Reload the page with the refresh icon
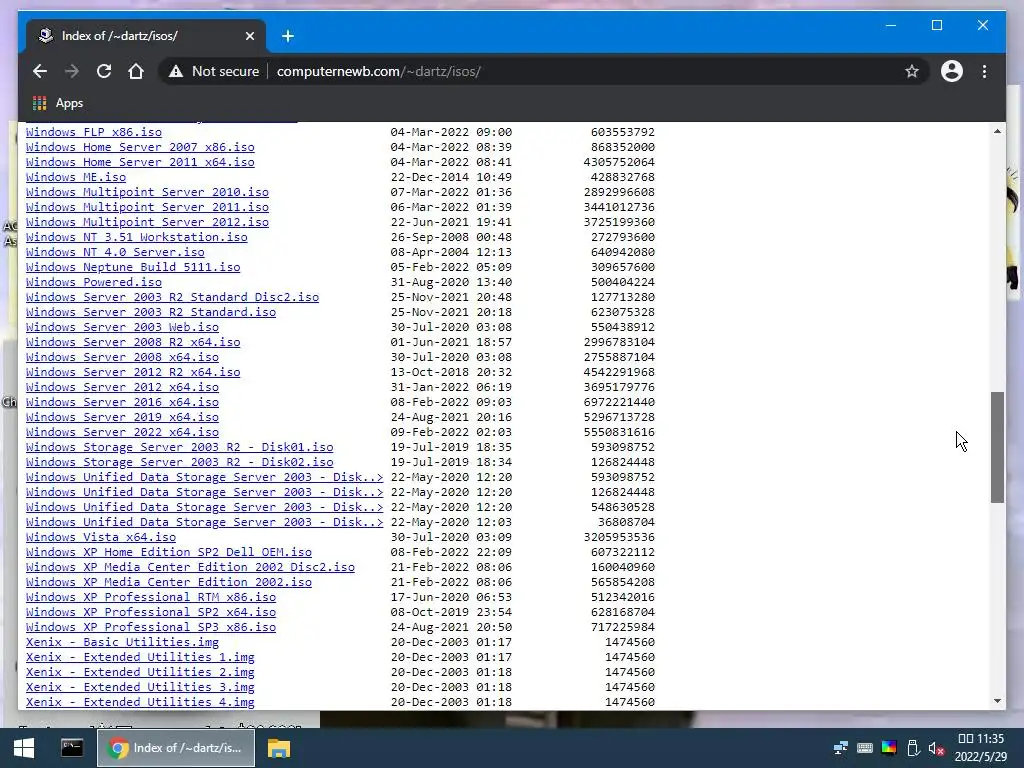Screen dimensions: 1024x768 104,71
